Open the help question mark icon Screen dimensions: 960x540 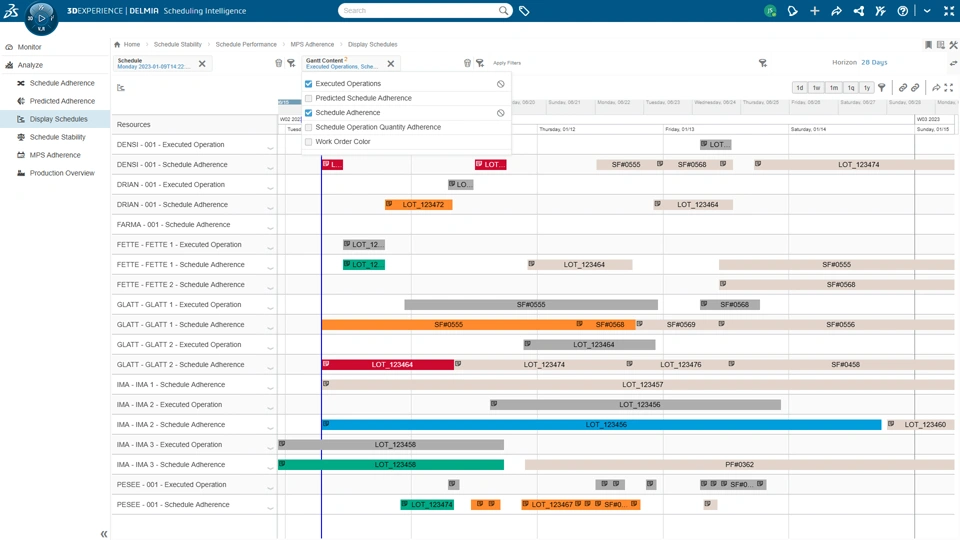[x=902, y=11]
